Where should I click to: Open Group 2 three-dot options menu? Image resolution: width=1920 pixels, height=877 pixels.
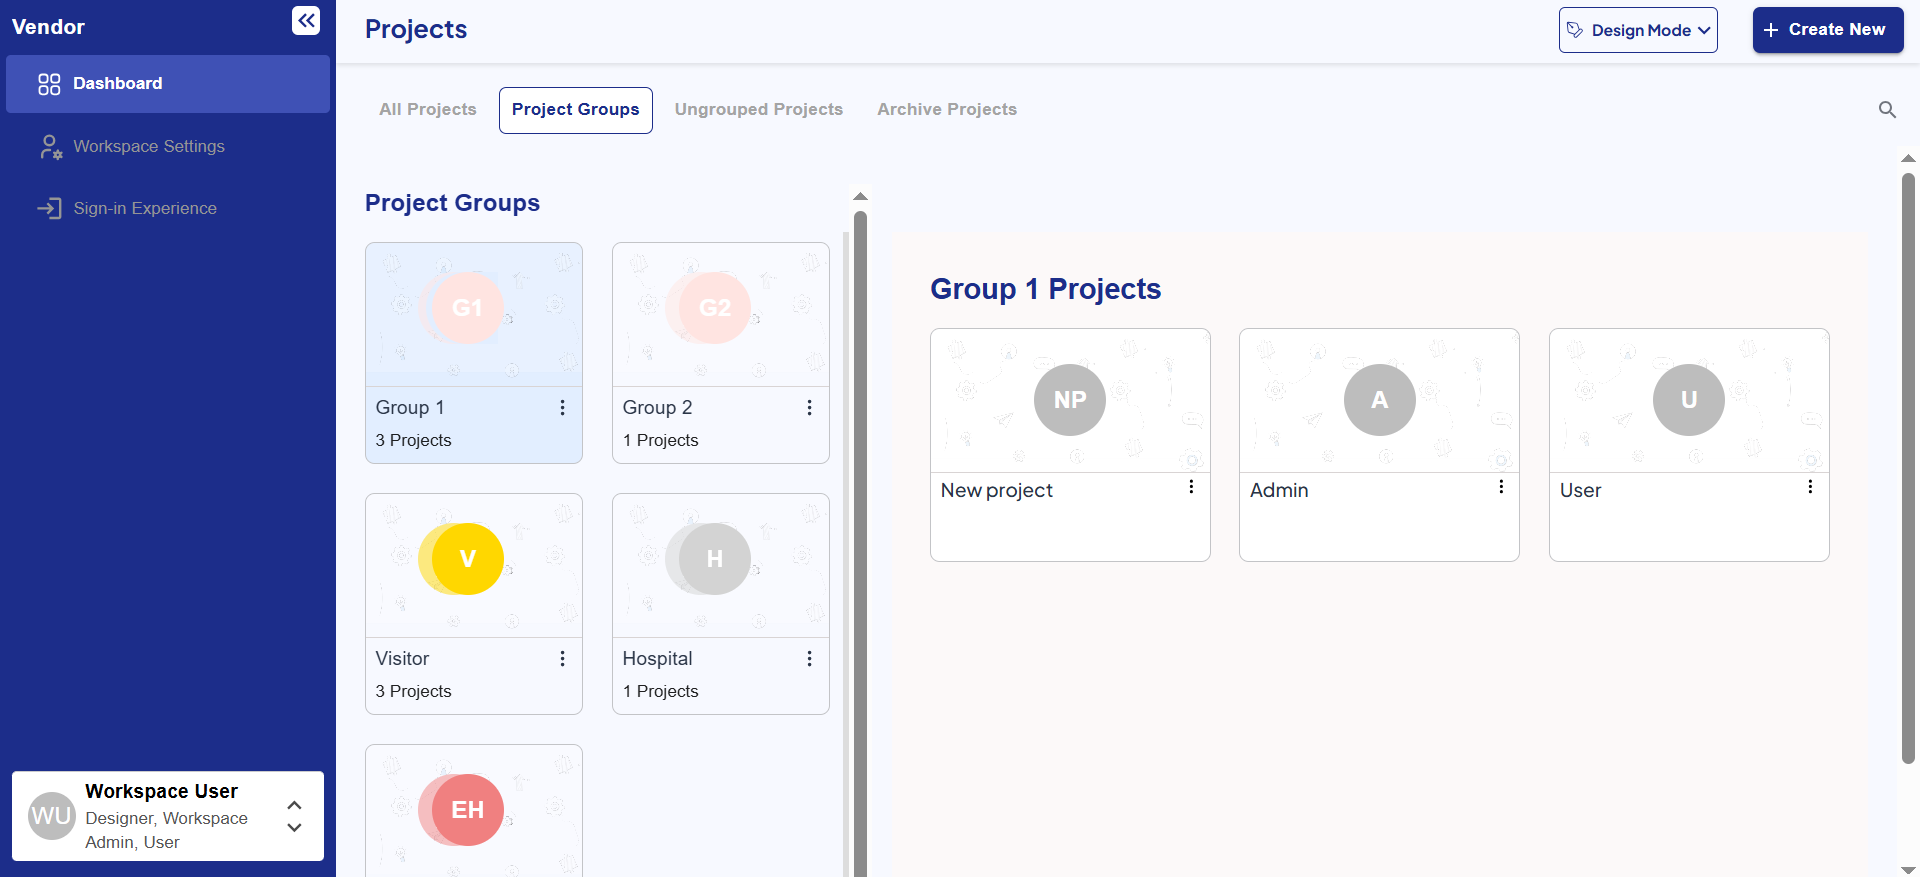coord(809,408)
